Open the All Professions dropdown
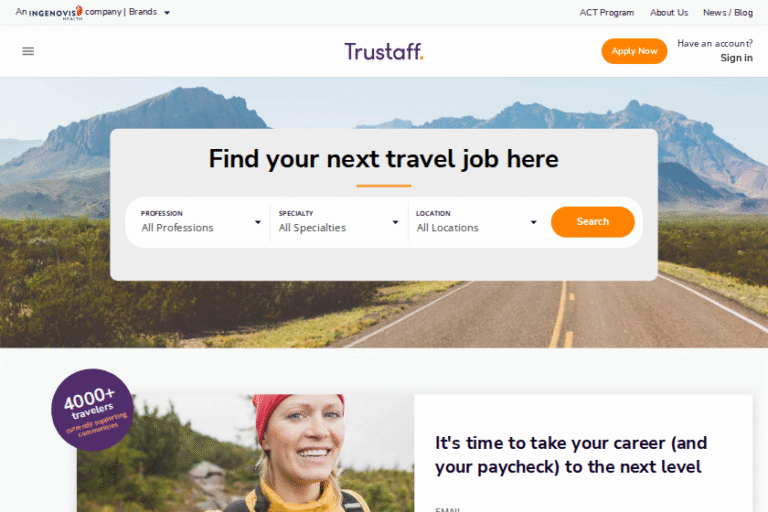The width and height of the screenshot is (768, 512). point(201,222)
